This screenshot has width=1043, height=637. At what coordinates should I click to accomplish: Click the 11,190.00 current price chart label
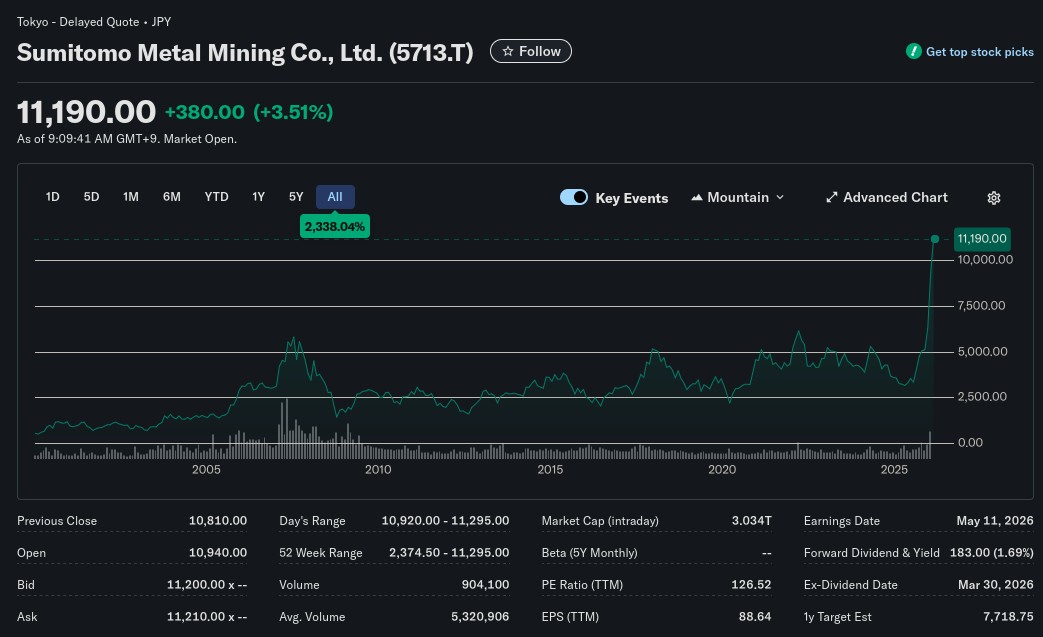982,239
